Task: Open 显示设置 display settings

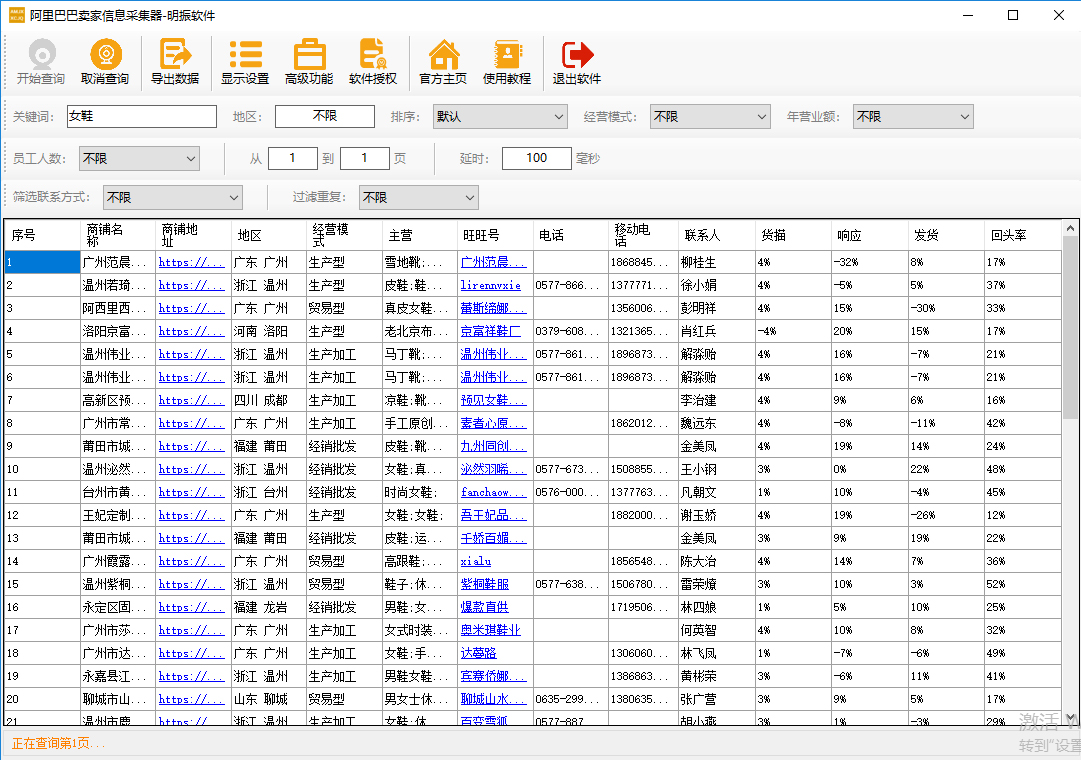Action: pos(245,62)
